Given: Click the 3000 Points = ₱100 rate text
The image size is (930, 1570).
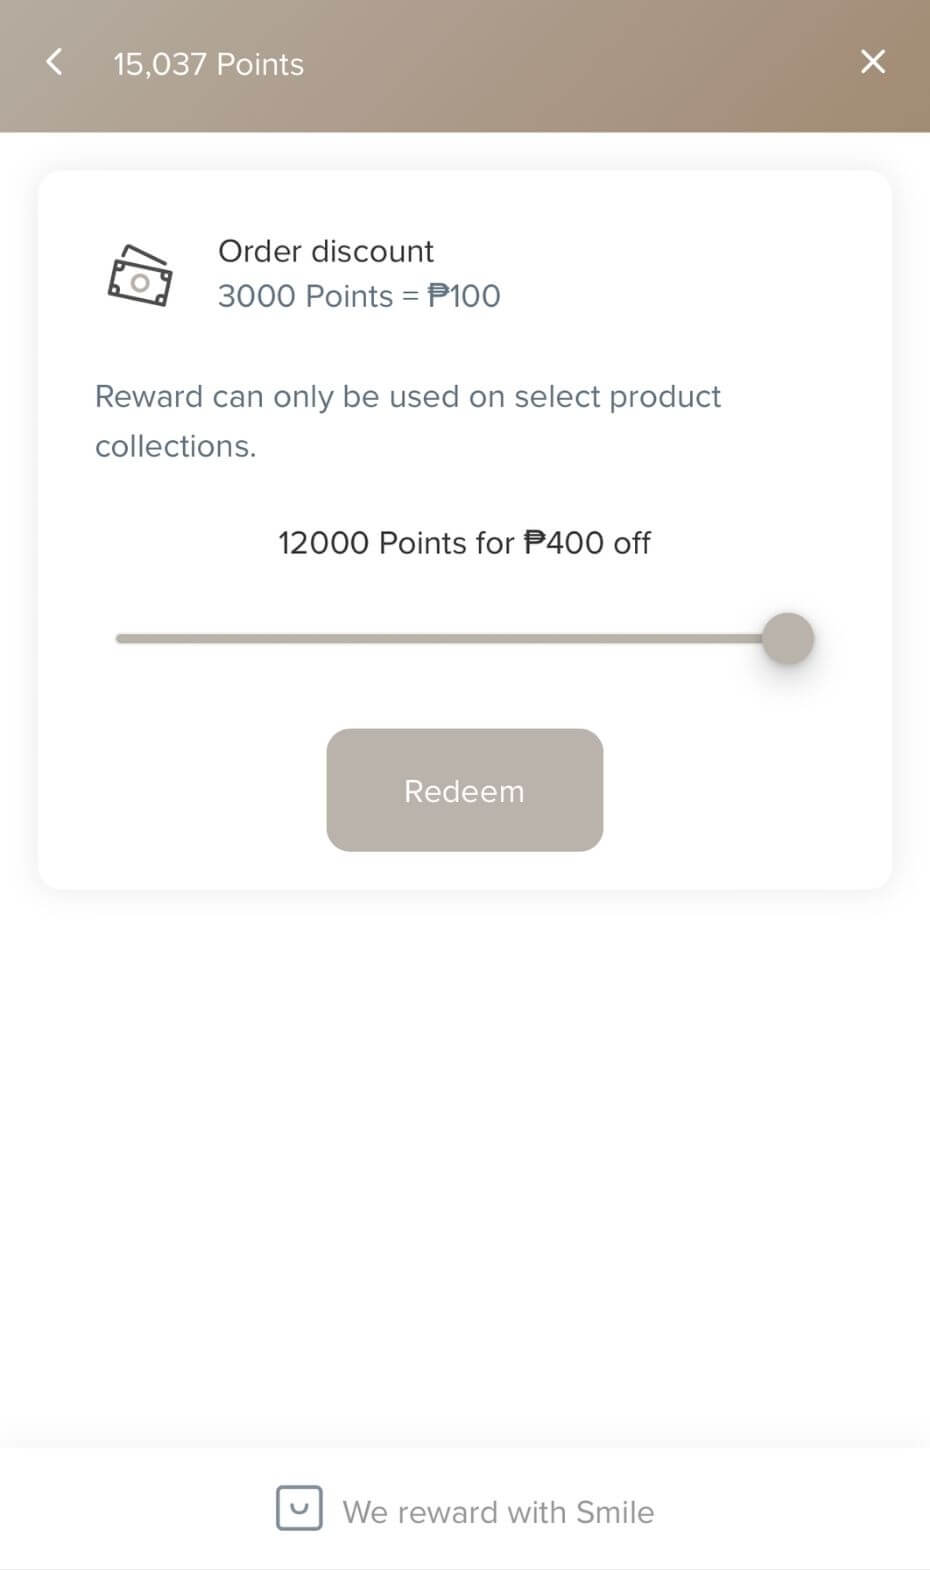Looking at the screenshot, I should (358, 296).
